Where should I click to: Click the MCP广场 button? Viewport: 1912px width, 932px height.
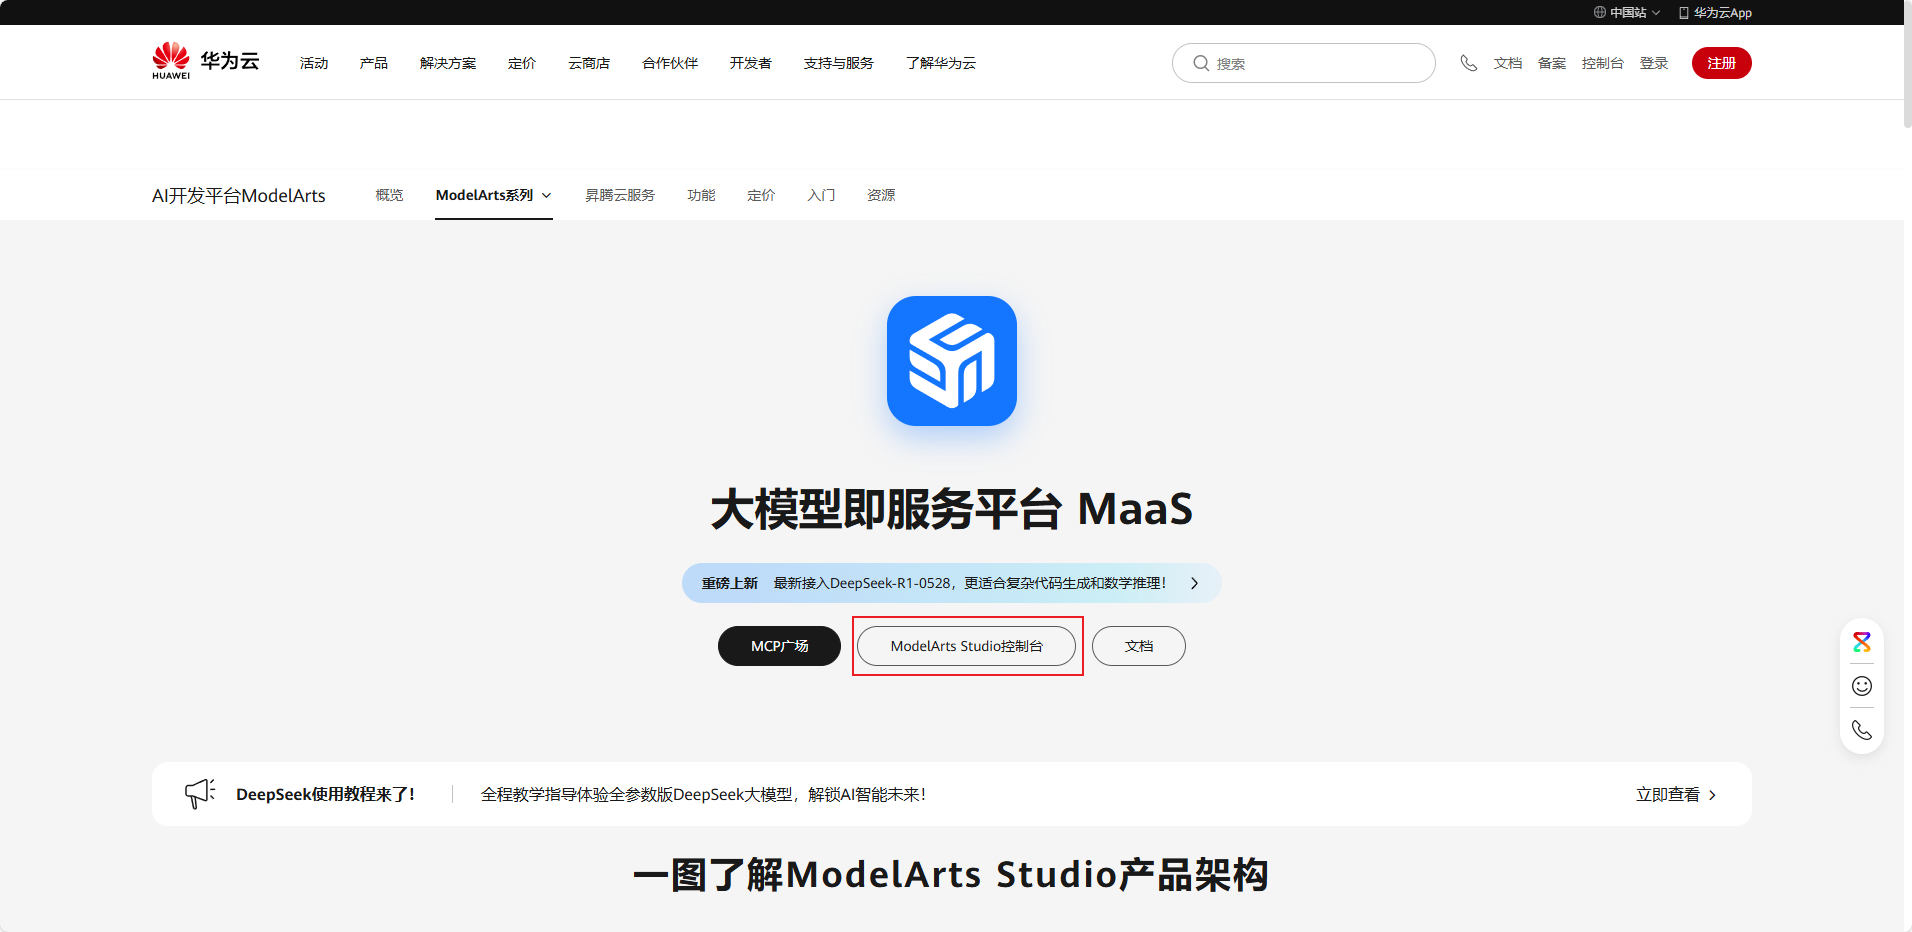(x=779, y=646)
